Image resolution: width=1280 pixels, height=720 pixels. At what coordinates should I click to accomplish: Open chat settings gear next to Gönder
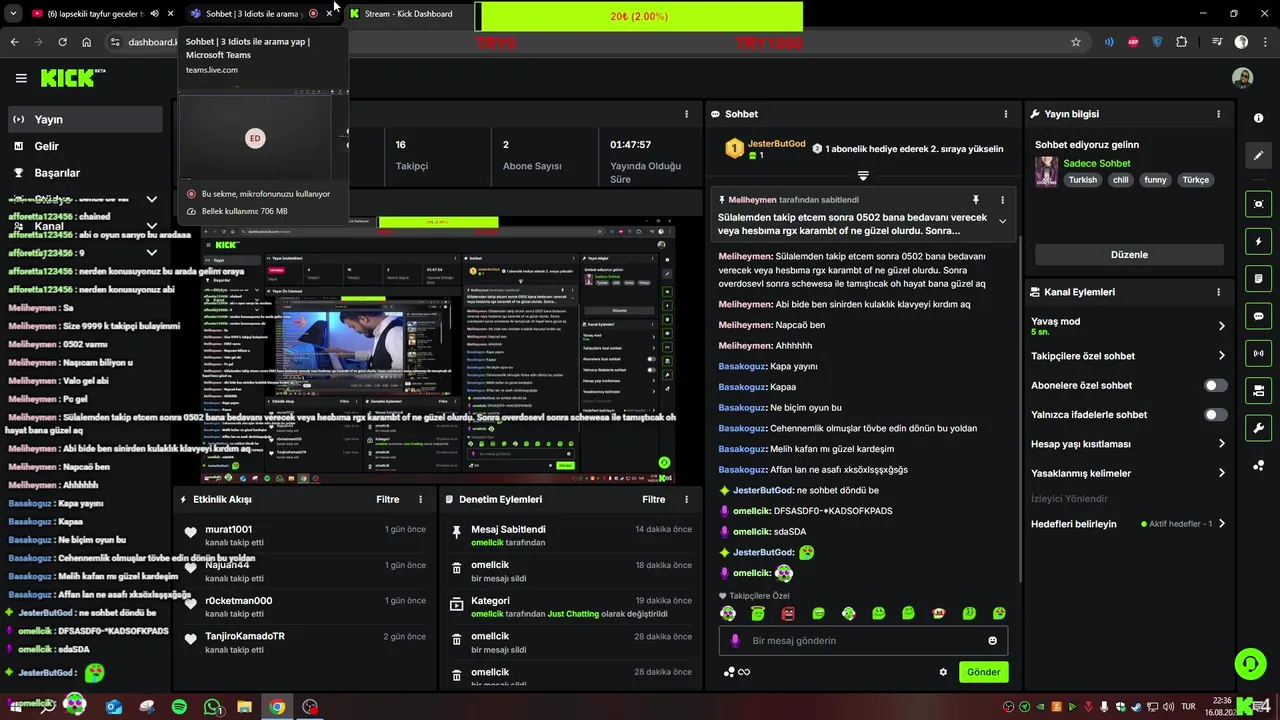(943, 672)
